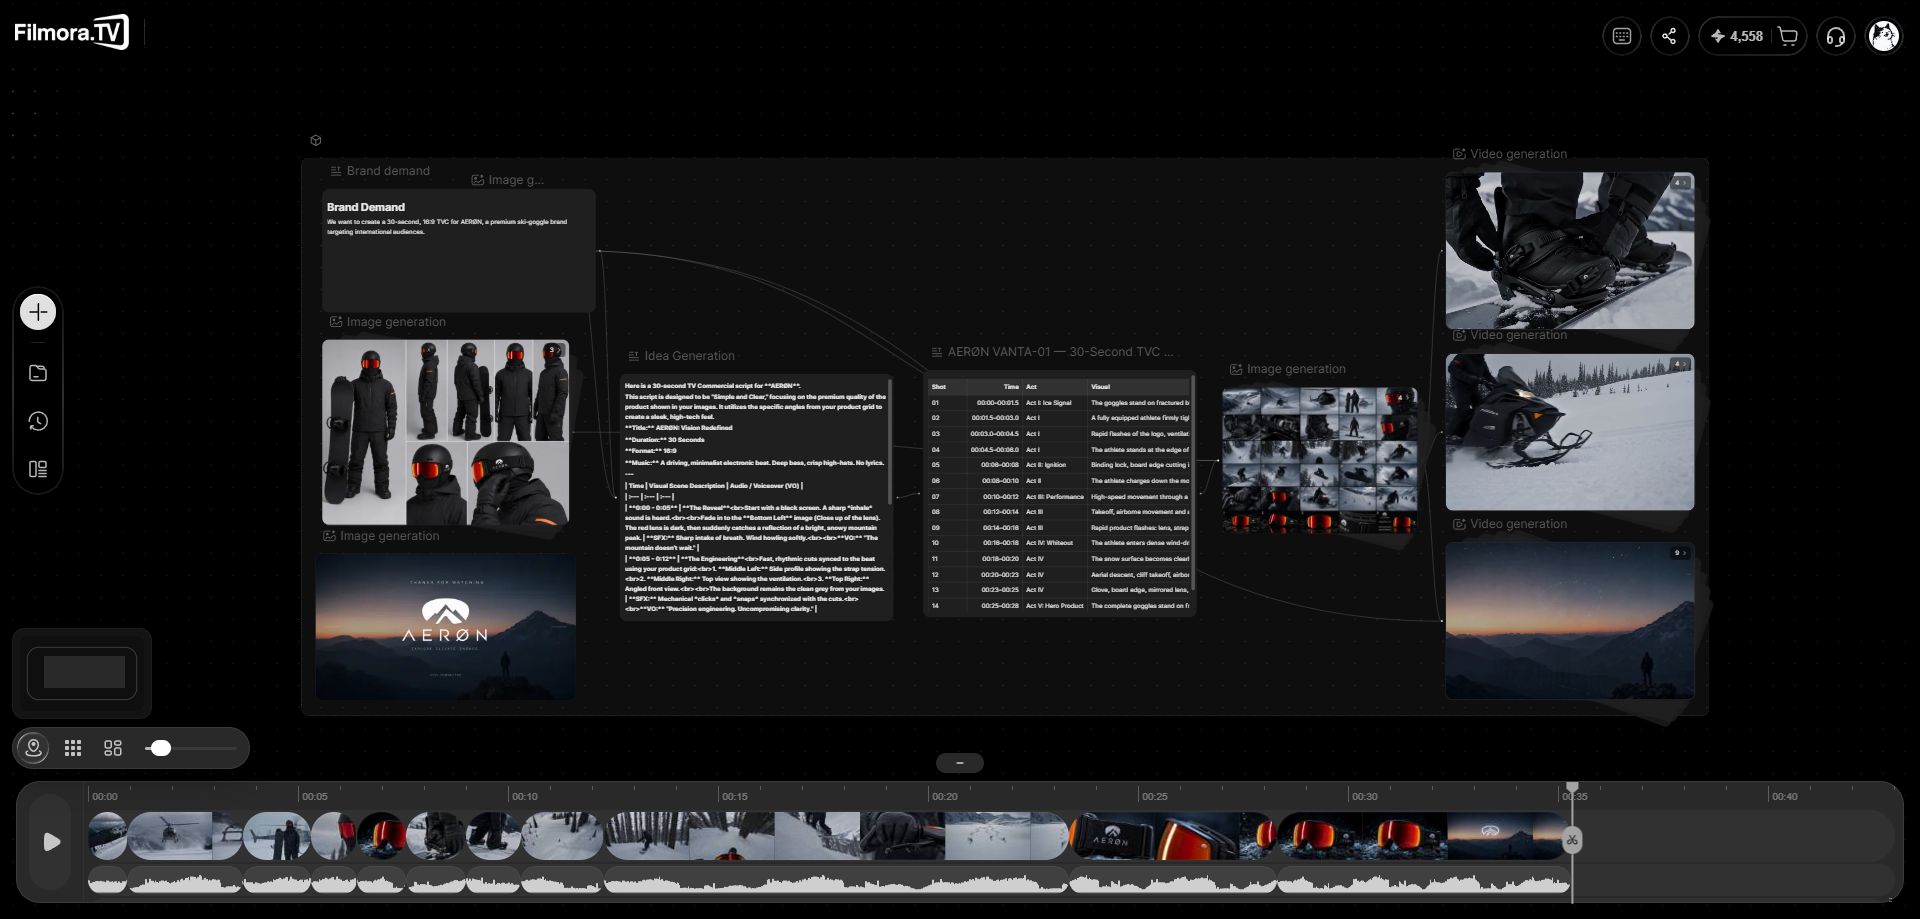Click the share icon

pos(1669,36)
